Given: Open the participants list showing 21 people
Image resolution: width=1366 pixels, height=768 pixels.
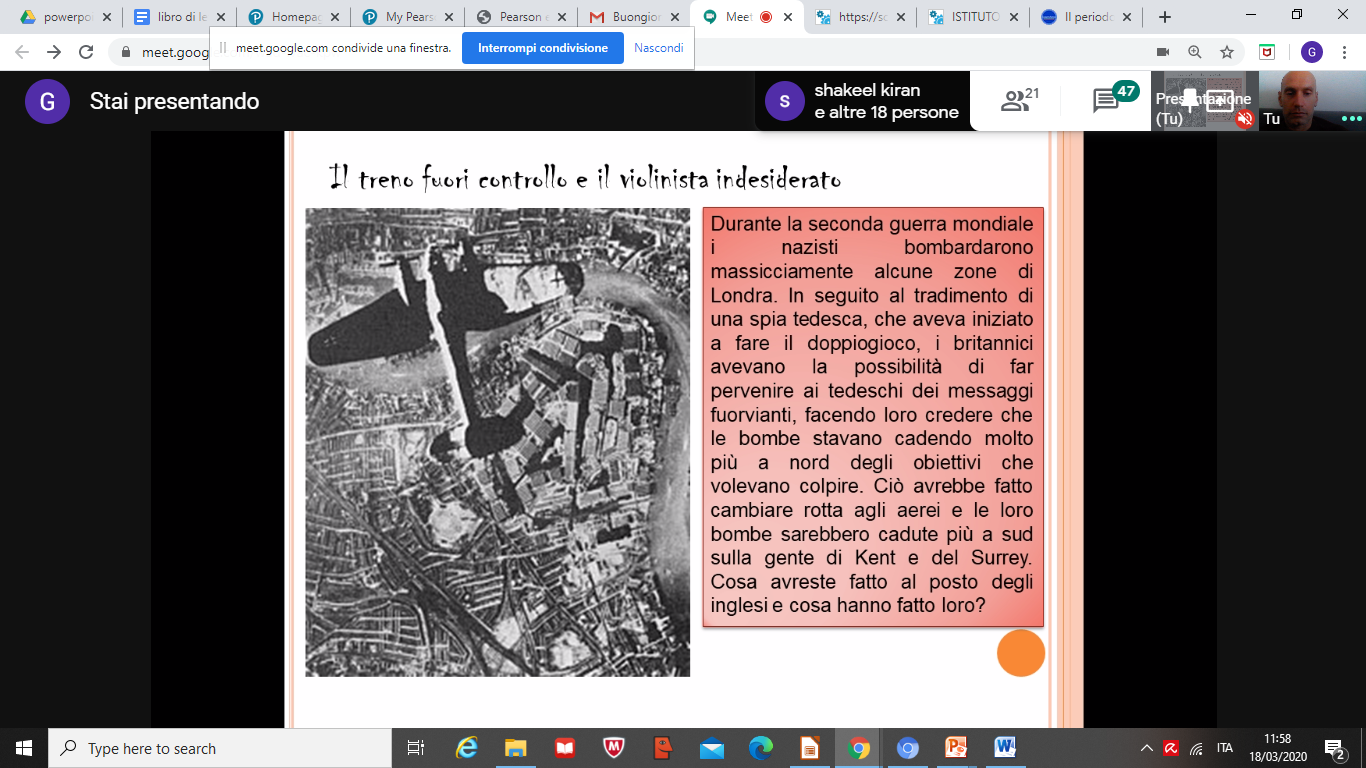Looking at the screenshot, I should (x=1020, y=100).
